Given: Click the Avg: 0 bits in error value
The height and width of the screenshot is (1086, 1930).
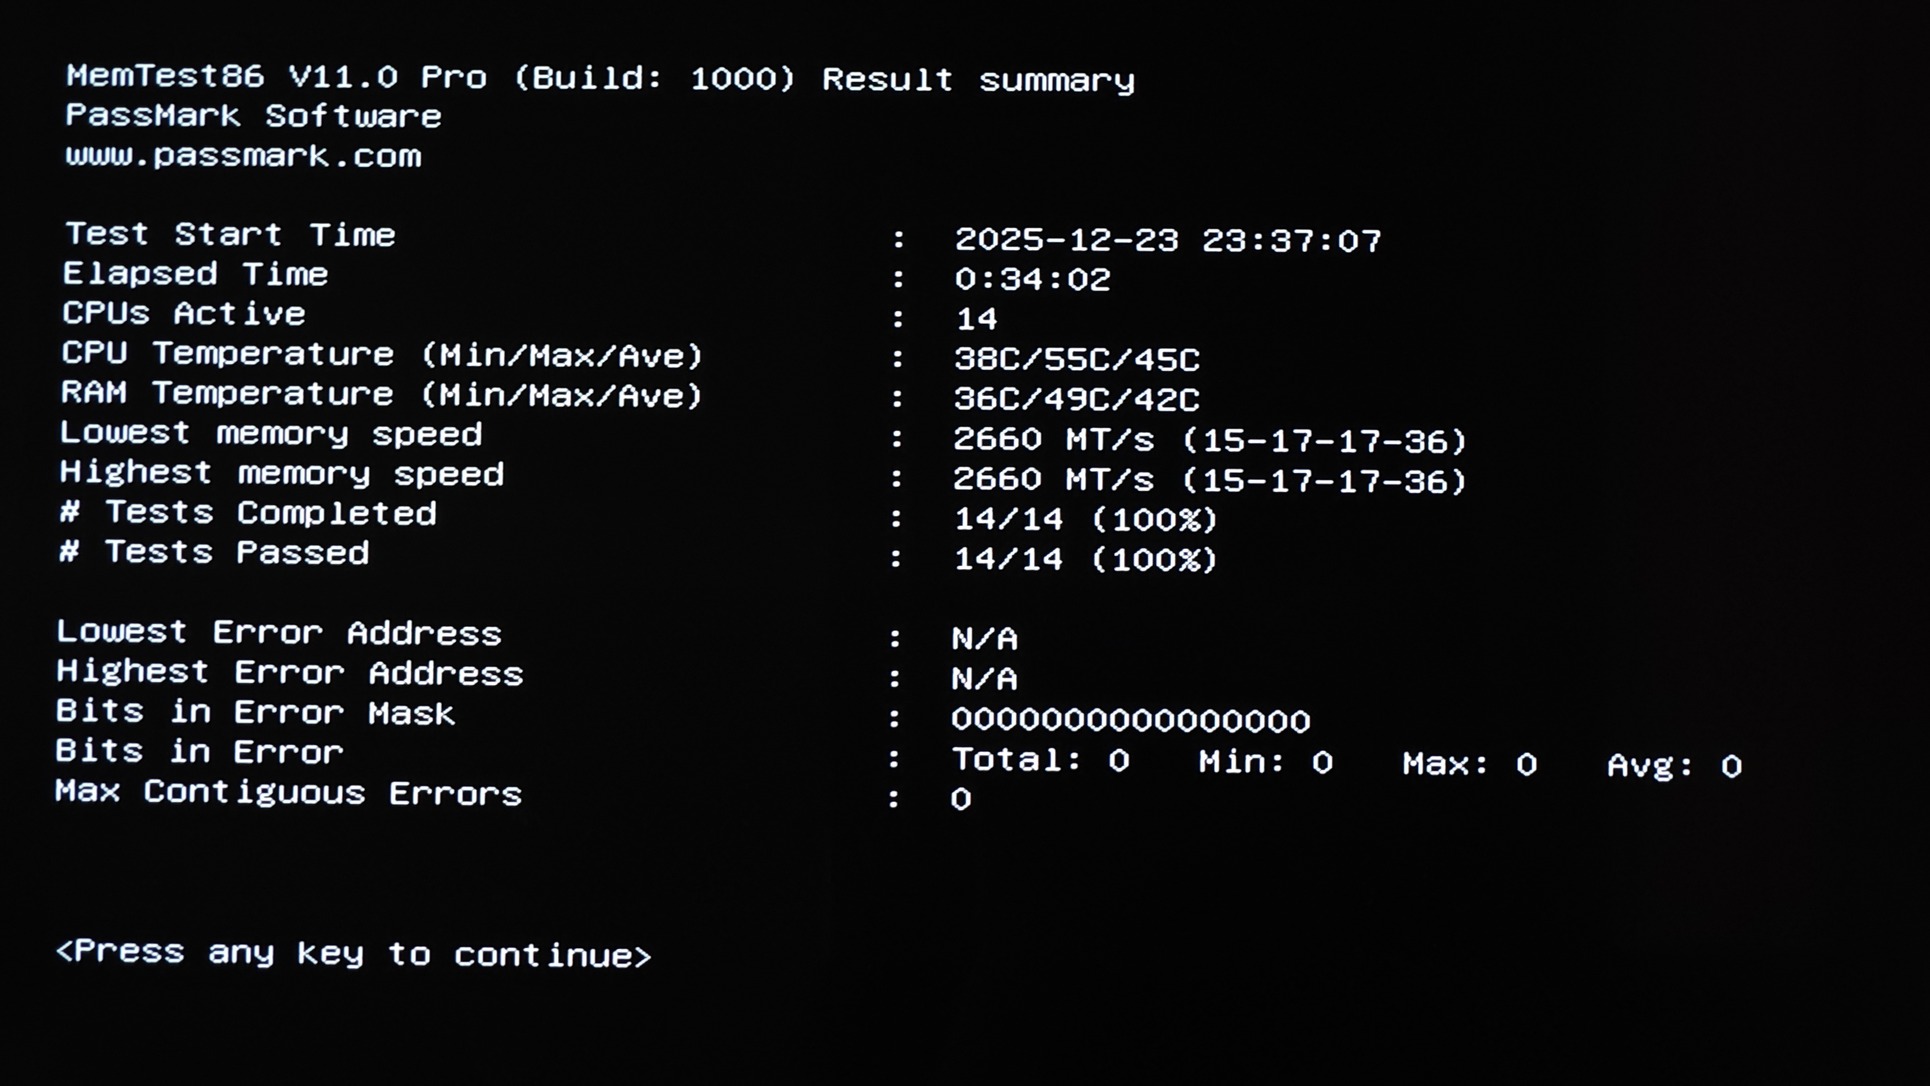Looking at the screenshot, I should (x=1674, y=765).
